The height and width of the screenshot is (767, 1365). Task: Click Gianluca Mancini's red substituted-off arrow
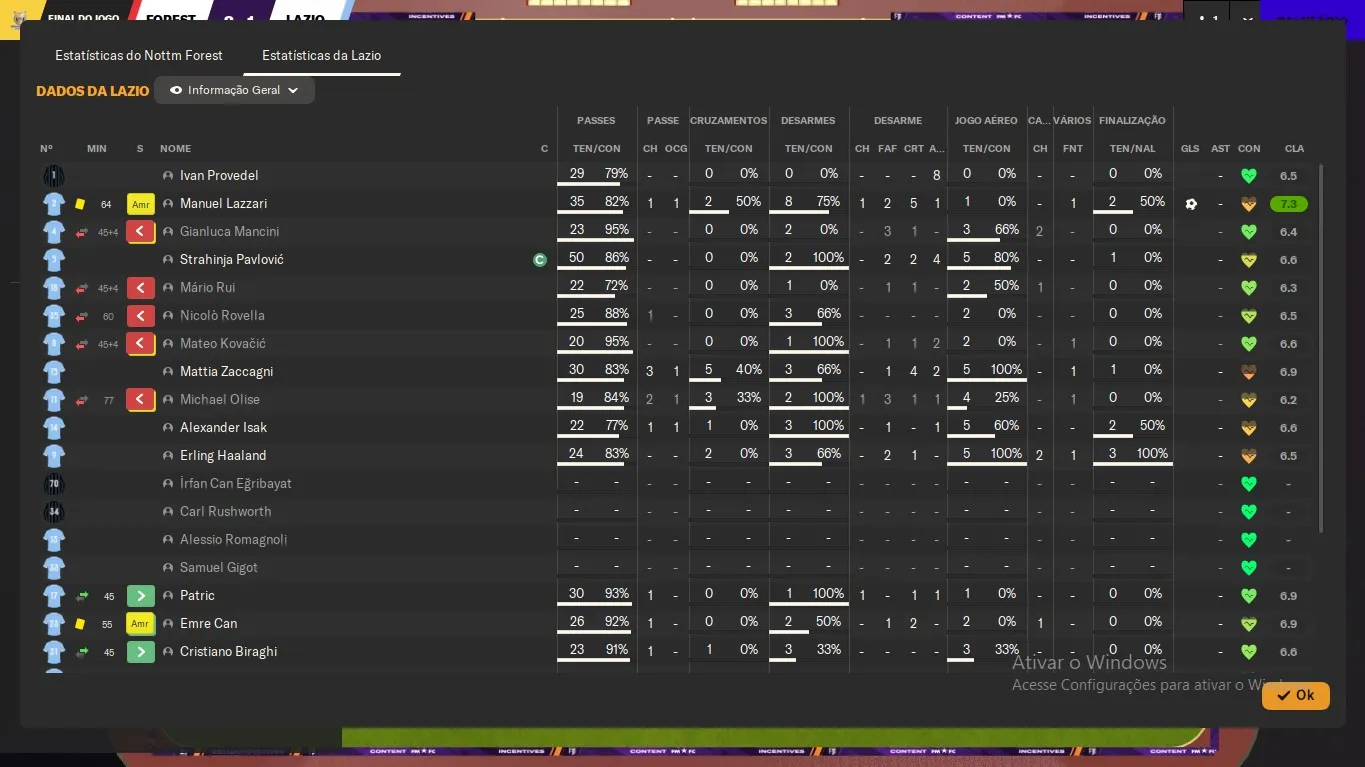click(140, 232)
